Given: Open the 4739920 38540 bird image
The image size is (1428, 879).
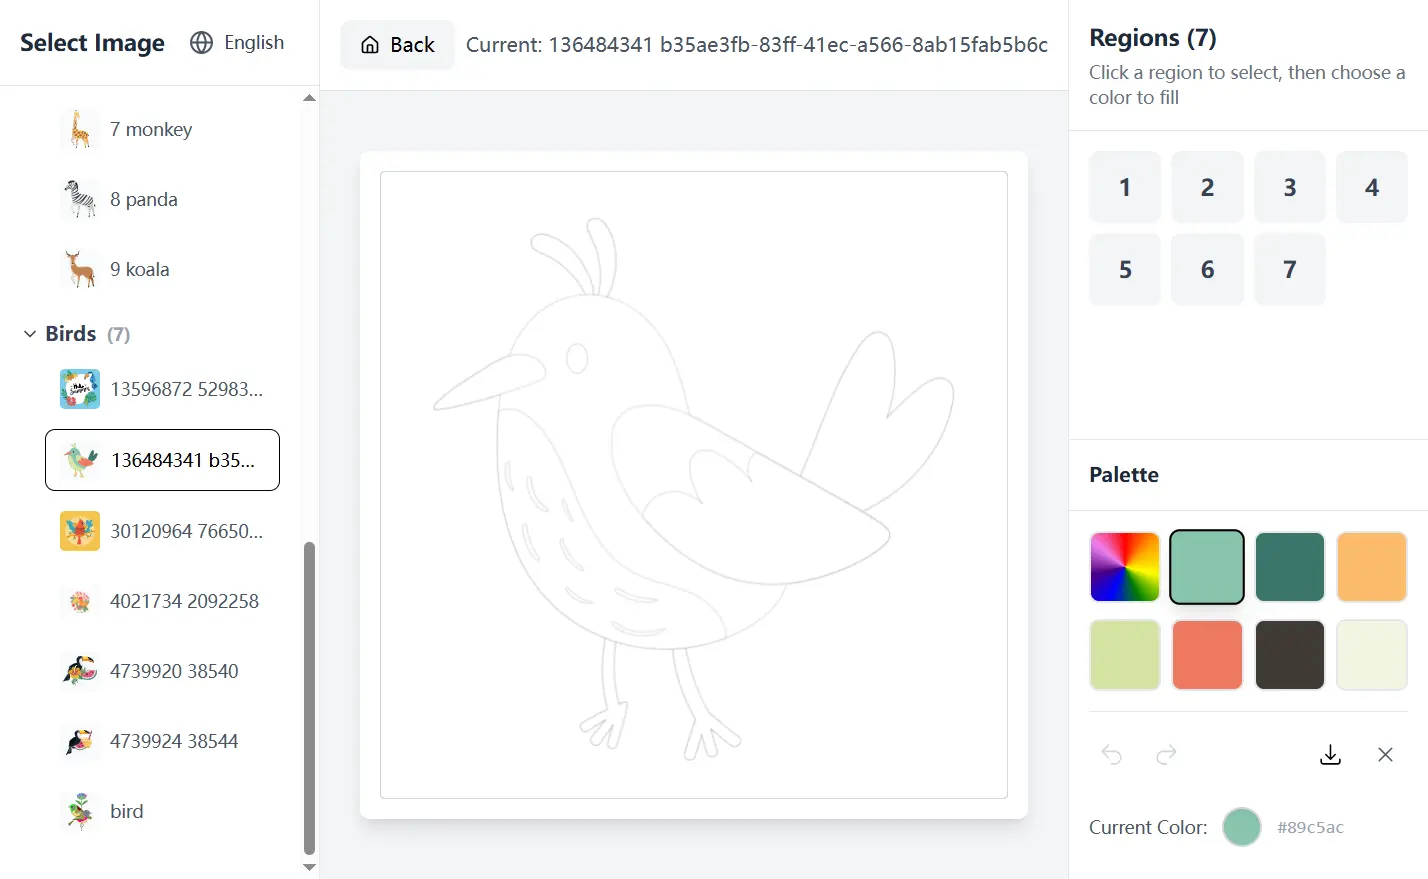Looking at the screenshot, I should [174, 671].
